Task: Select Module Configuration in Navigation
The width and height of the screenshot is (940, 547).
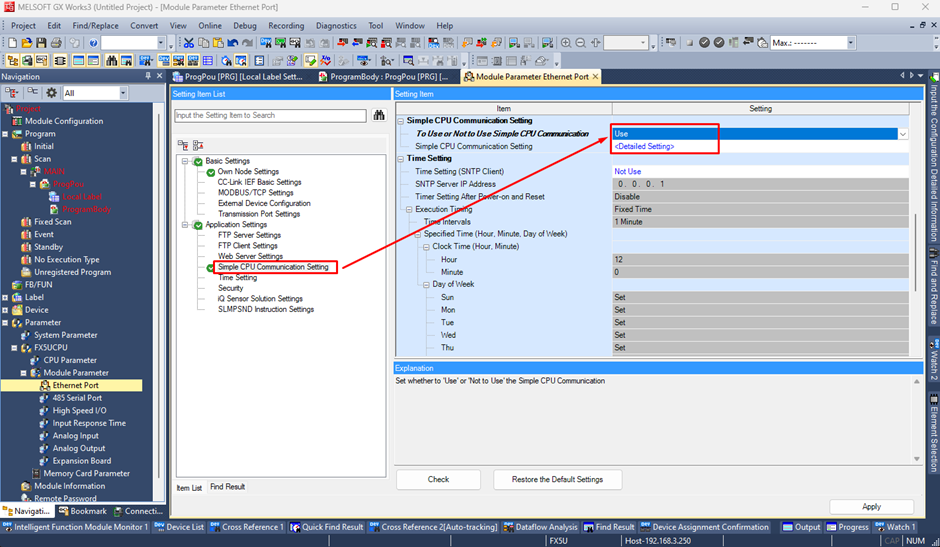Action: (64, 121)
